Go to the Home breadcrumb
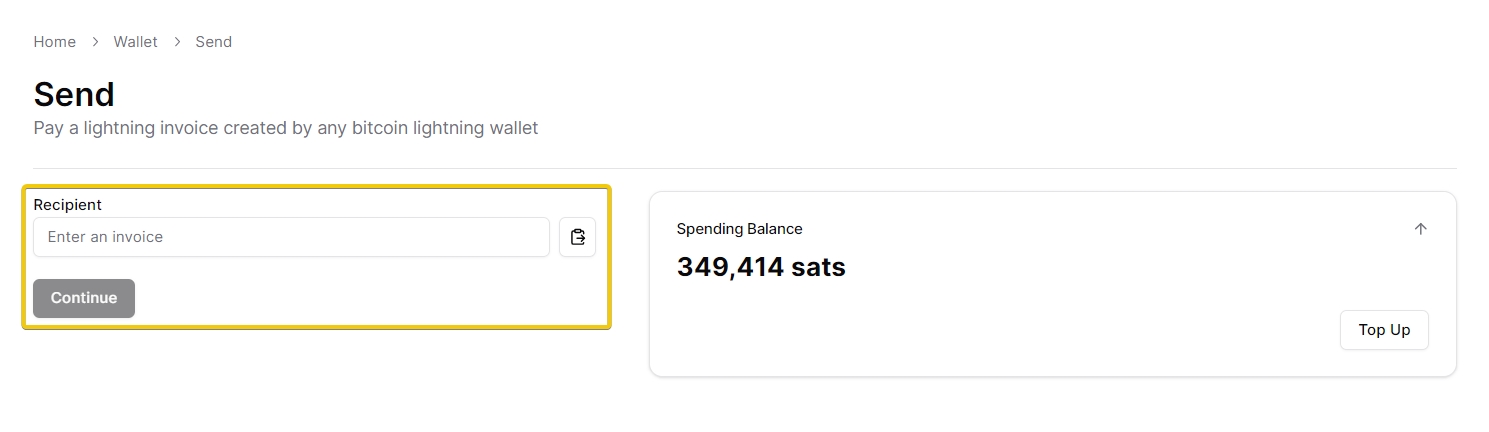 point(55,42)
